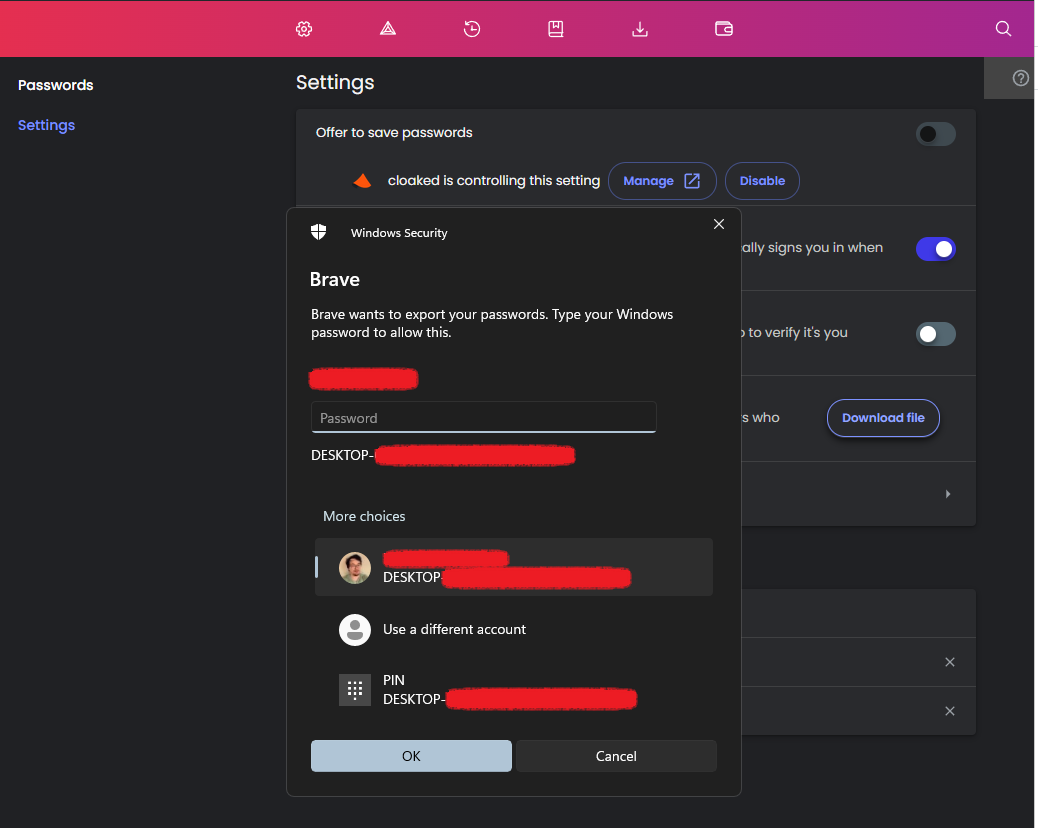Open the Settings sidebar section
This screenshot has width=1038, height=828.
click(46, 125)
